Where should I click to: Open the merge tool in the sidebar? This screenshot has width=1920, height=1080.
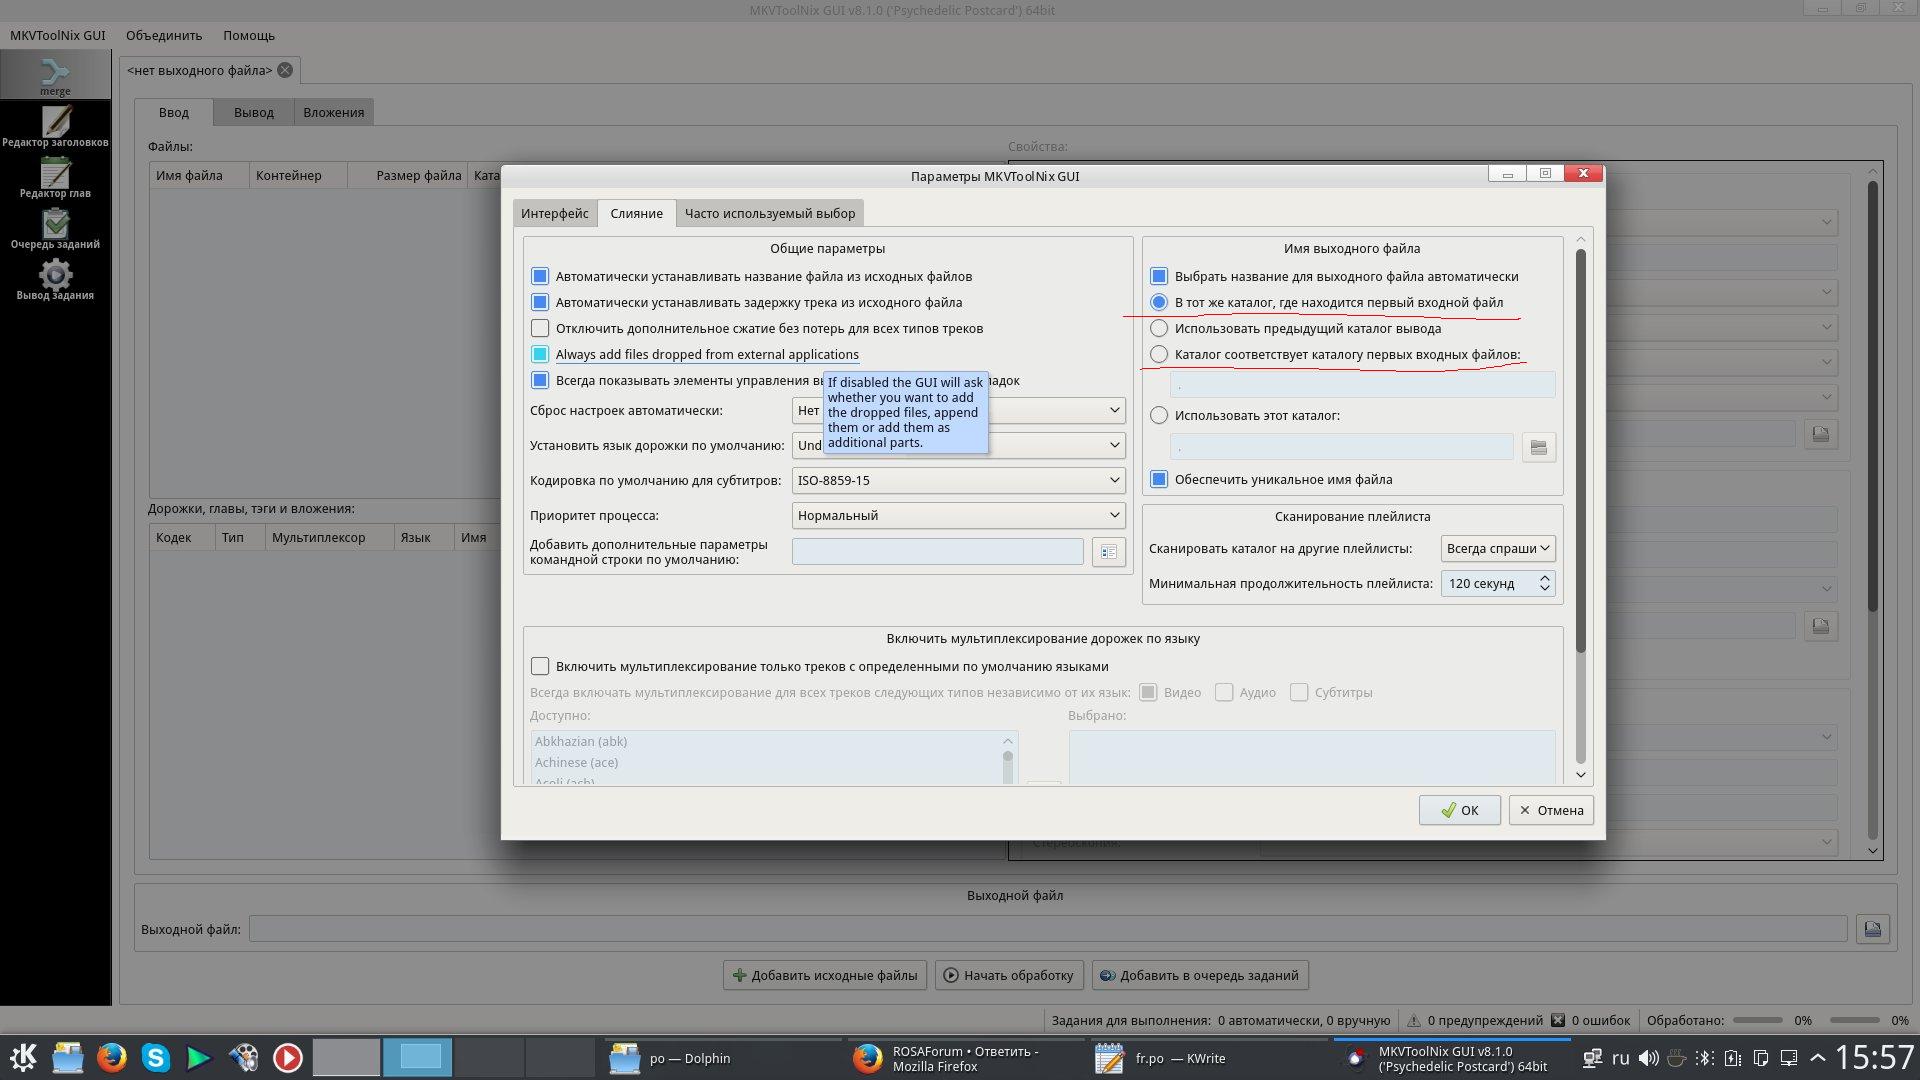click(x=55, y=76)
